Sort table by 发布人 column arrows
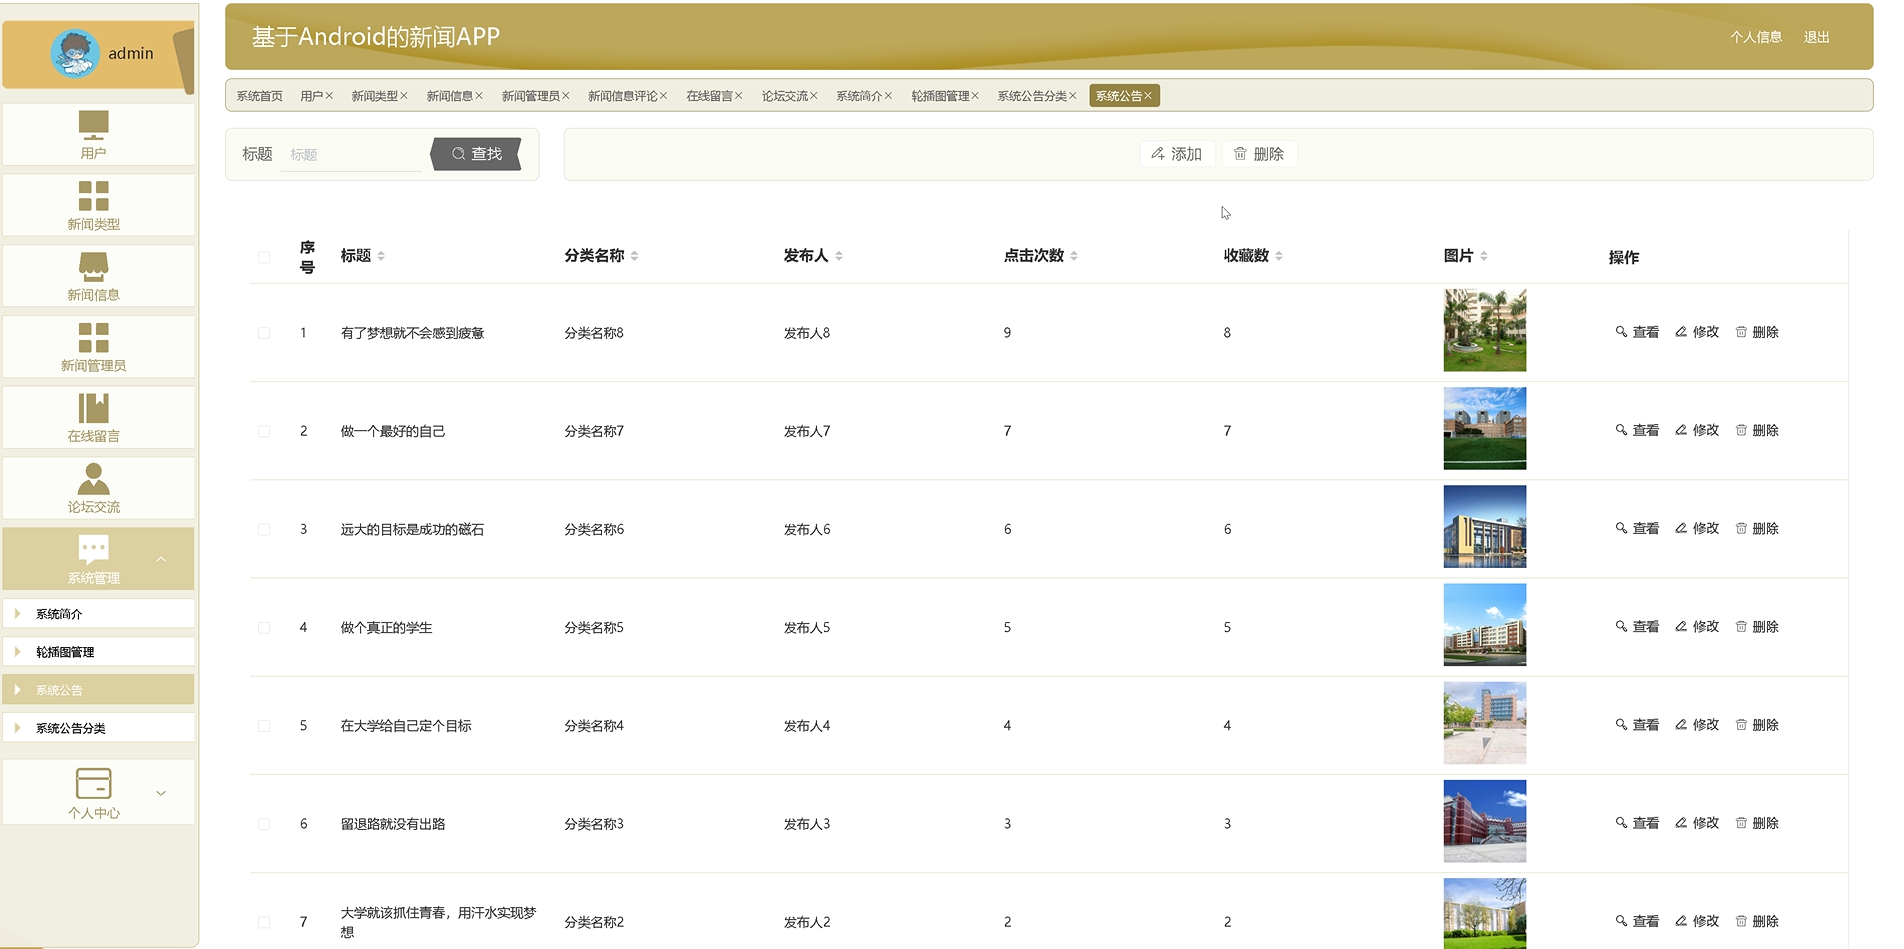The image size is (1904, 949). coord(839,256)
